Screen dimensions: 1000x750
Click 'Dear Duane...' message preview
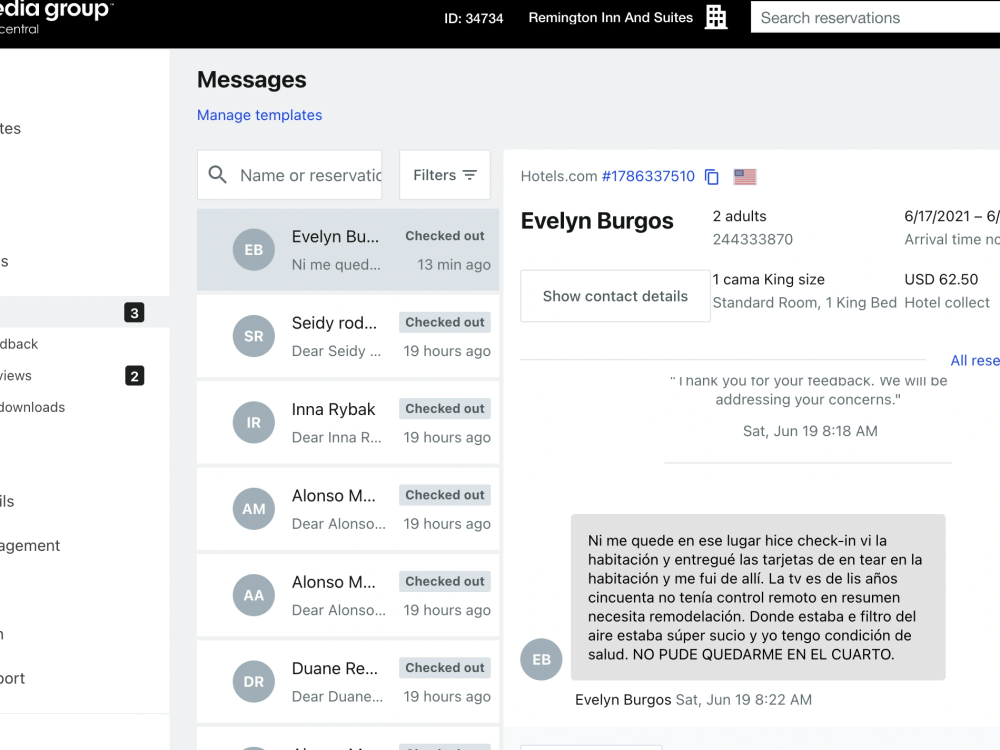click(337, 696)
